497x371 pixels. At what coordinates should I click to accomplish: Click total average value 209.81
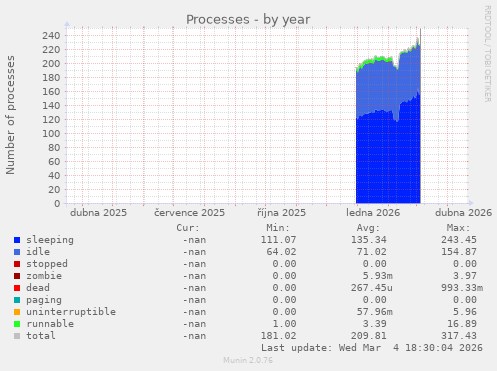point(368,336)
